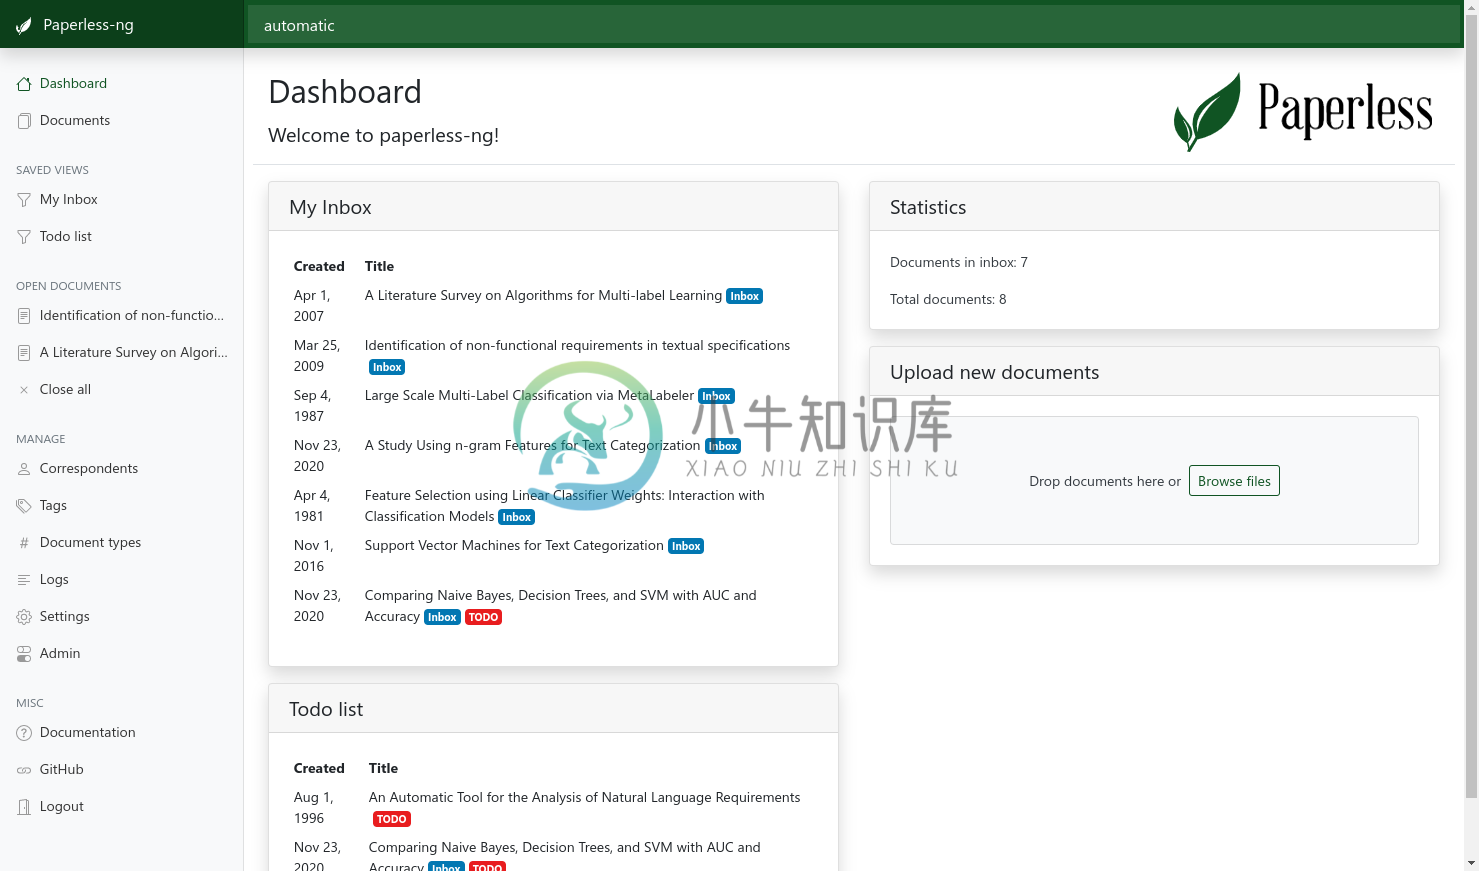This screenshot has width=1479, height=871.
Task: Click 'Large Scale Multi-Label Classification via MetaLabeler' title
Action: coord(529,395)
